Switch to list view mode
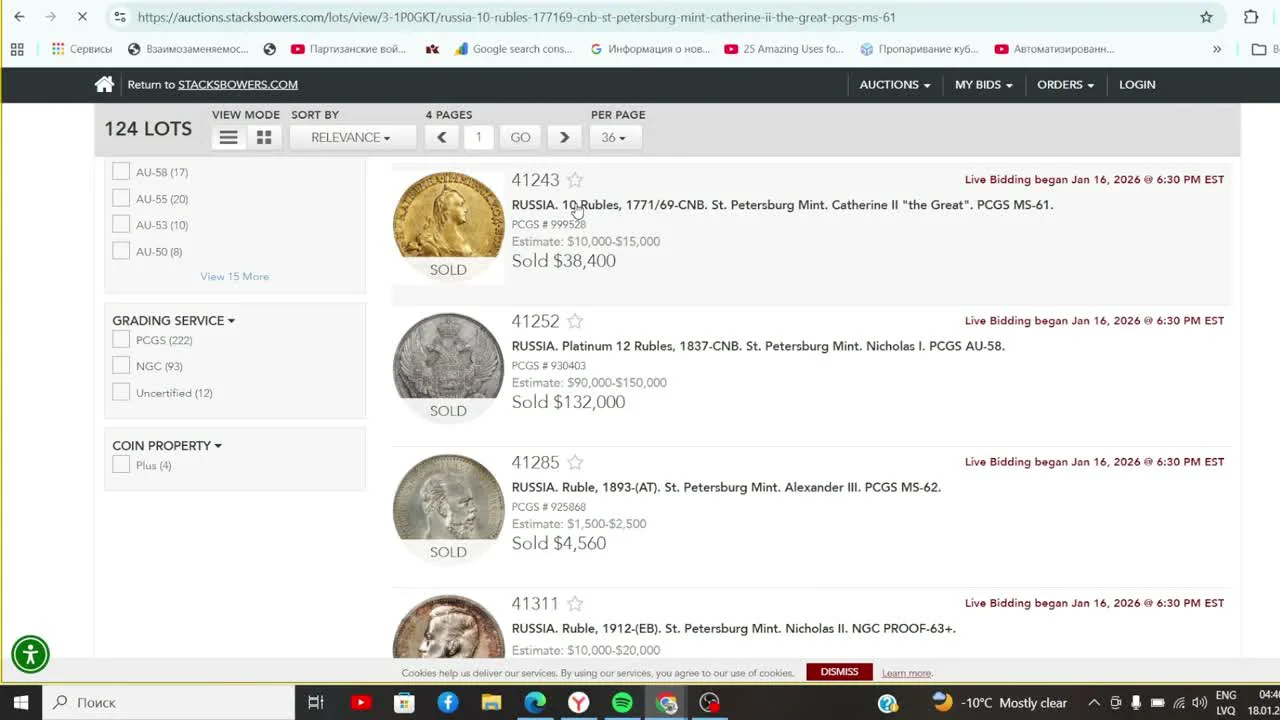Viewport: 1280px width, 720px height. [229, 138]
